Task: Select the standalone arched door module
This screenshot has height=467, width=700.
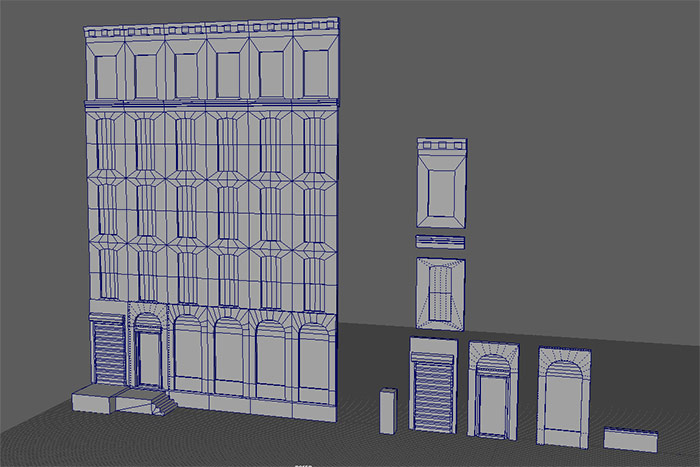Action: click(x=493, y=390)
